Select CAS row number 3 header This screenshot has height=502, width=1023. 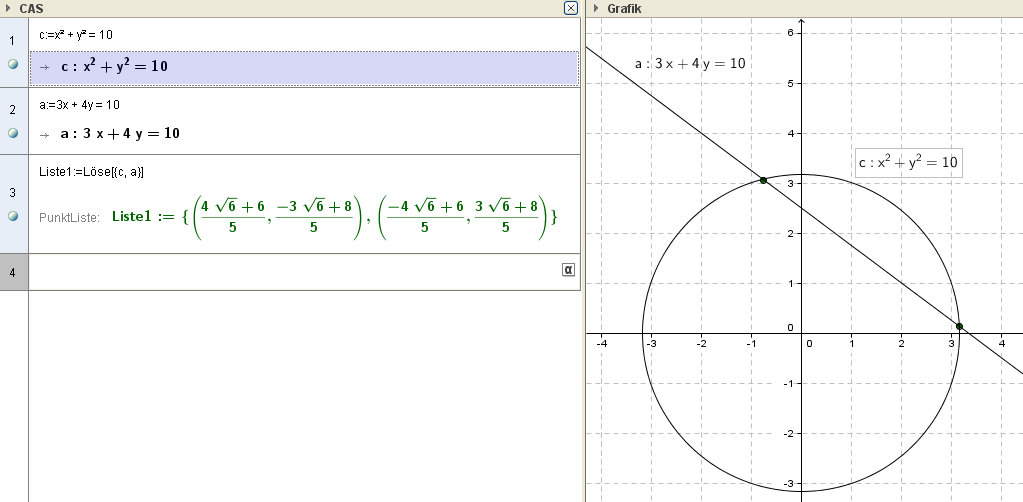pyautogui.click(x=13, y=192)
